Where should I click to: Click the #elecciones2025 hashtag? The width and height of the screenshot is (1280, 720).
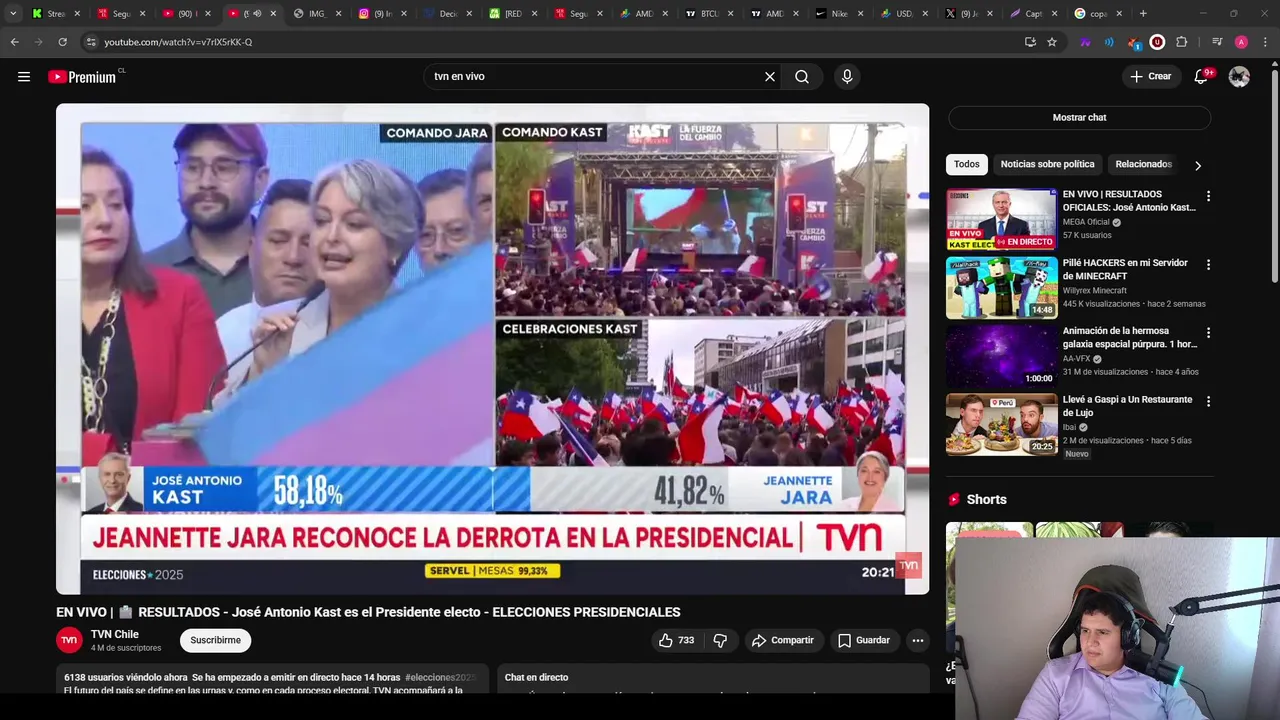click(440, 677)
